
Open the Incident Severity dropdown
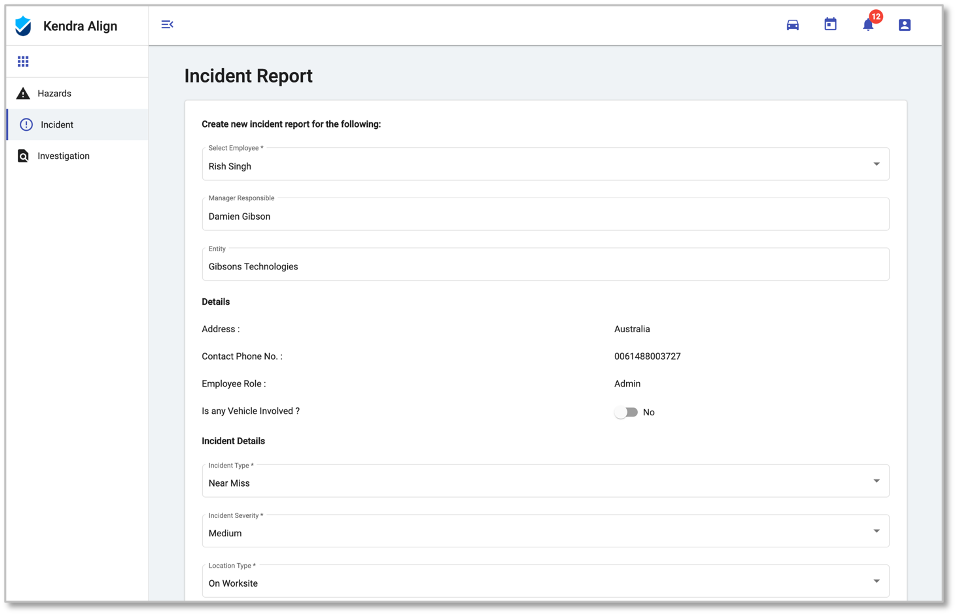pyautogui.click(x=879, y=530)
